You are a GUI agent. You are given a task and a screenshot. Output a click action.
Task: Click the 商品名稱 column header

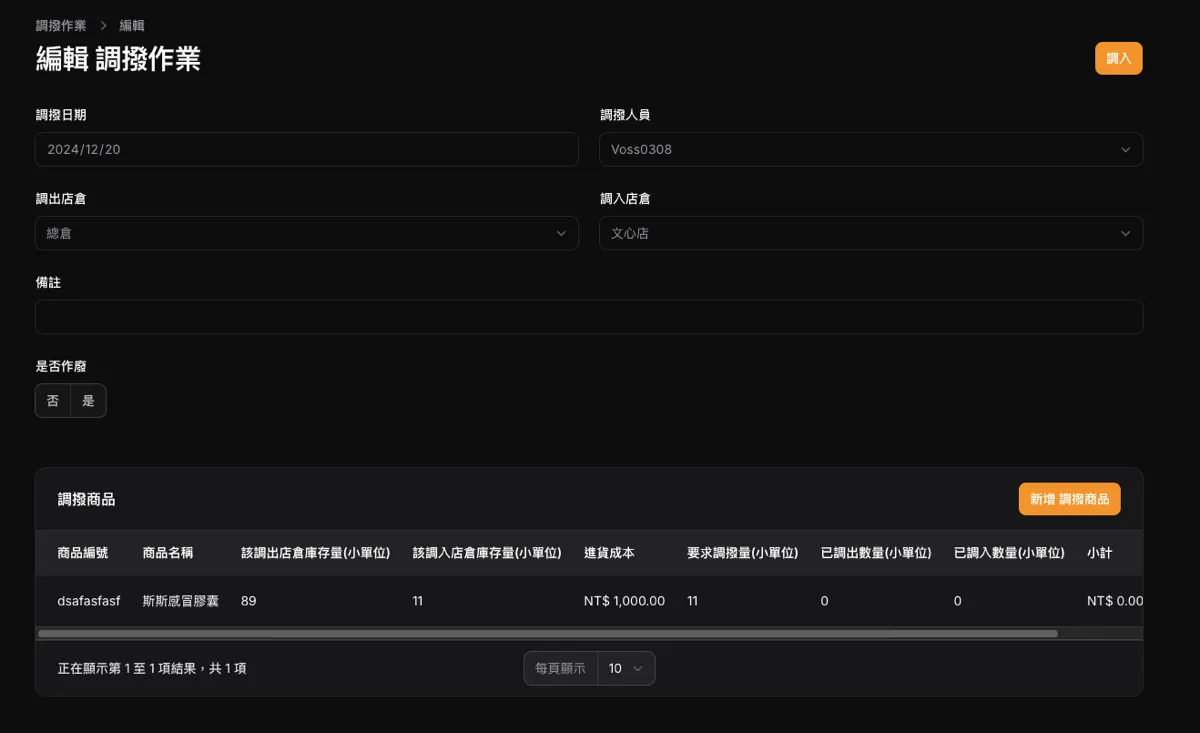[x=168, y=553]
